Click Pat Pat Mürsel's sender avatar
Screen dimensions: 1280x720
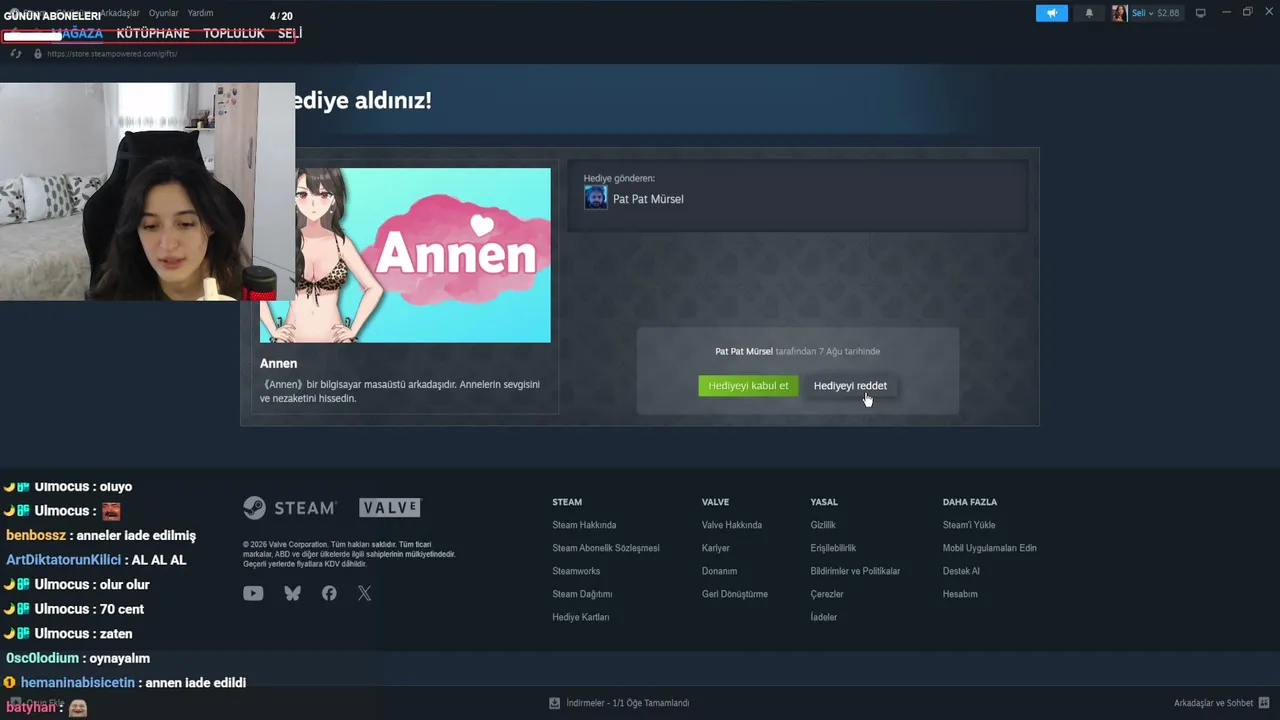pos(595,198)
